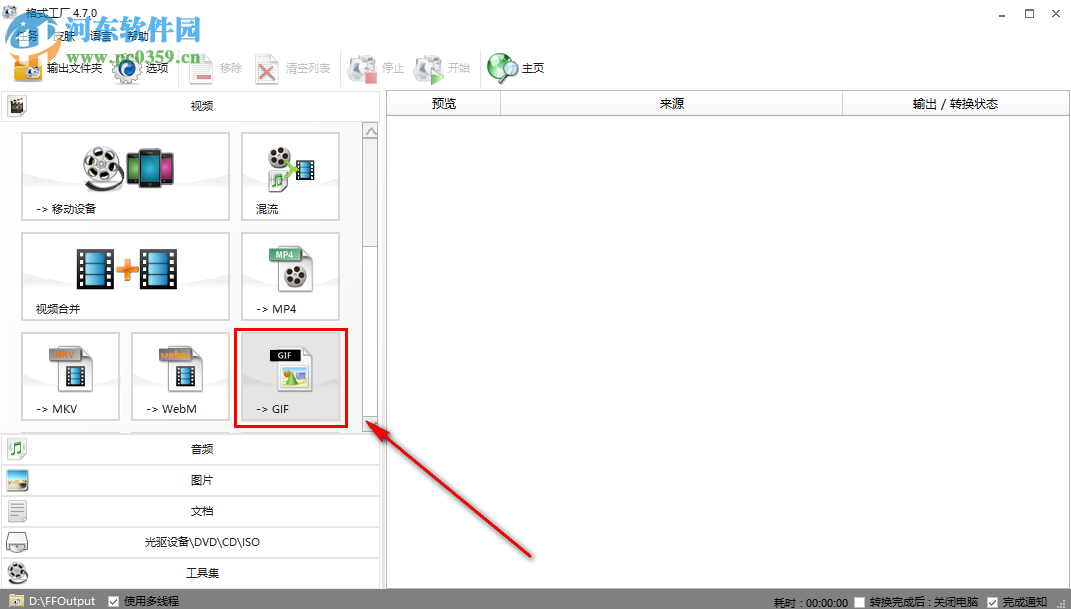
Task: Click the video list scroll down arrow
Action: click(370, 424)
